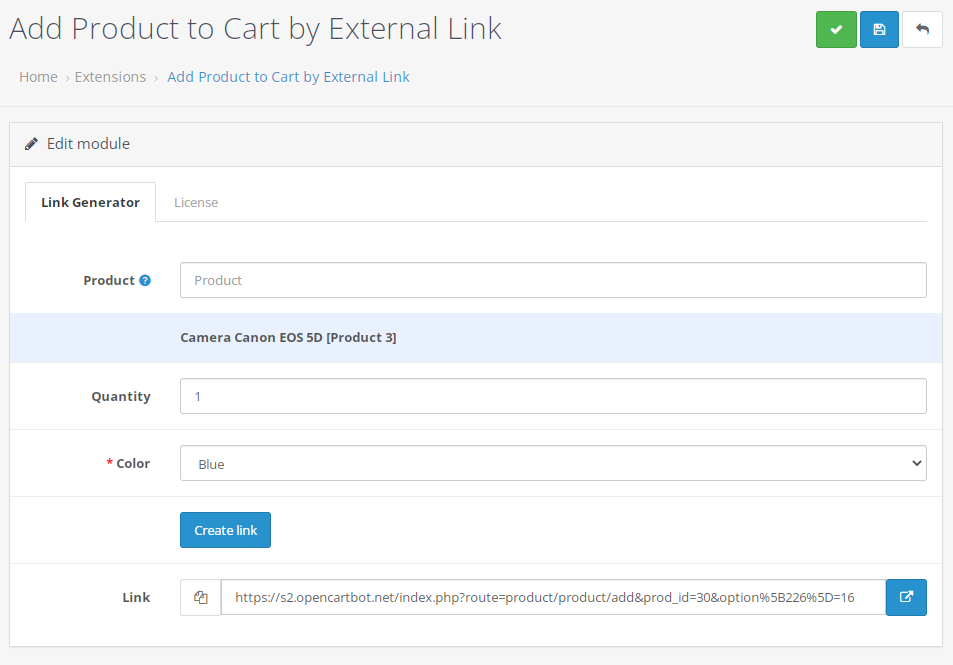The height and width of the screenshot is (665, 953).
Task: Click the blue floppy disk save button
Action: tap(879, 30)
